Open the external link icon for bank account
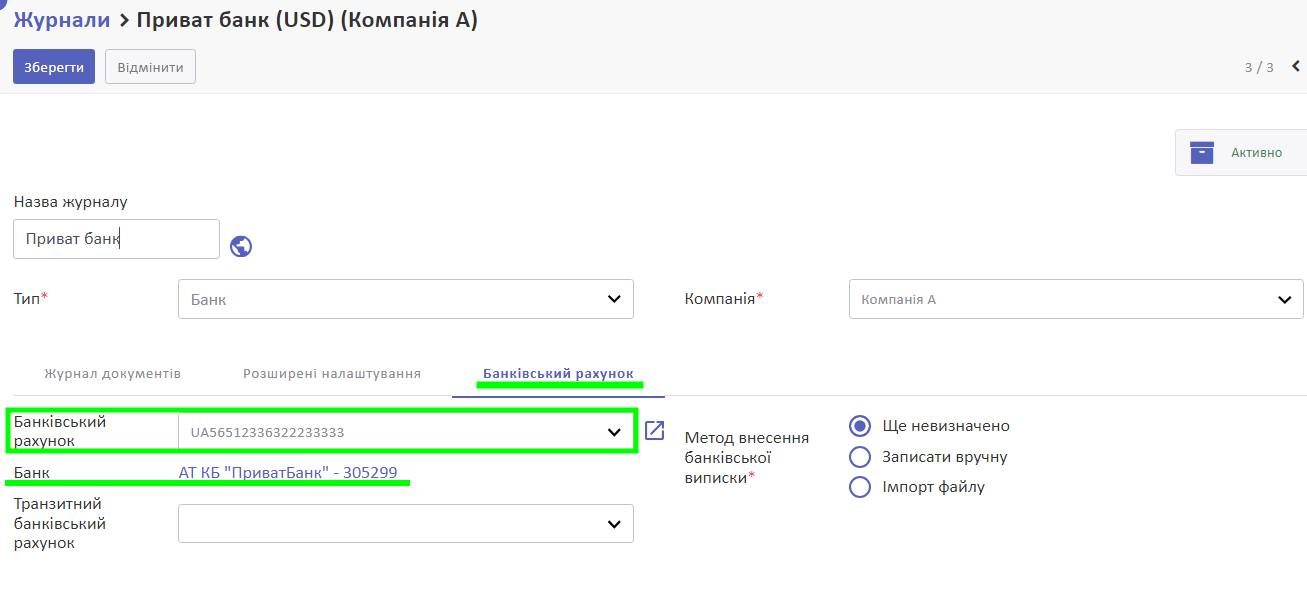The image size is (1307, 609). click(655, 431)
